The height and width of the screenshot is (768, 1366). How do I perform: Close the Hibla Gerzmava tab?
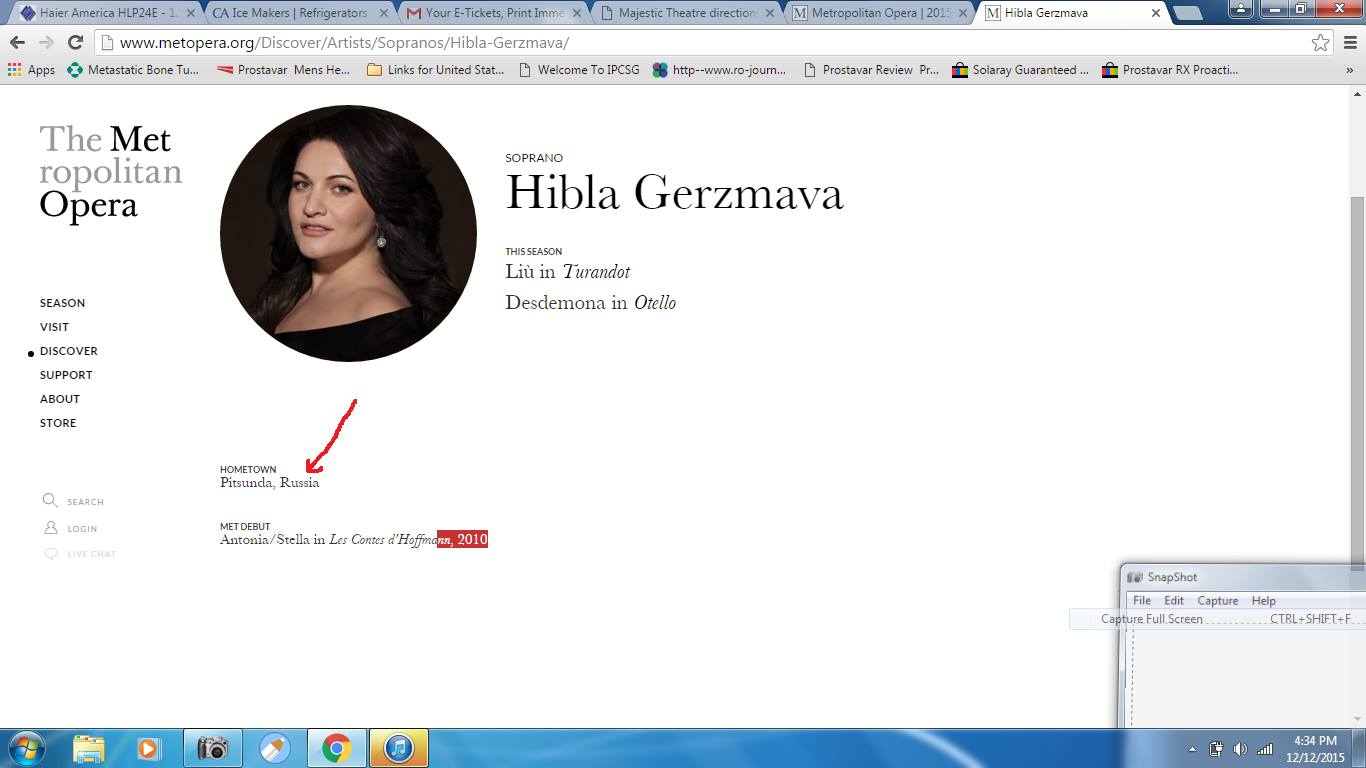pyautogui.click(x=1156, y=13)
